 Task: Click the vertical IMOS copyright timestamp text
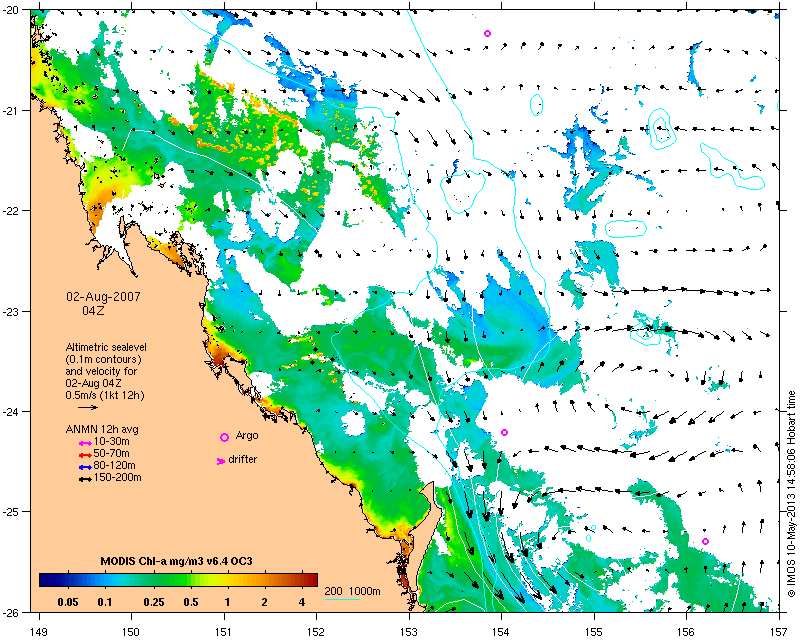(x=791, y=494)
